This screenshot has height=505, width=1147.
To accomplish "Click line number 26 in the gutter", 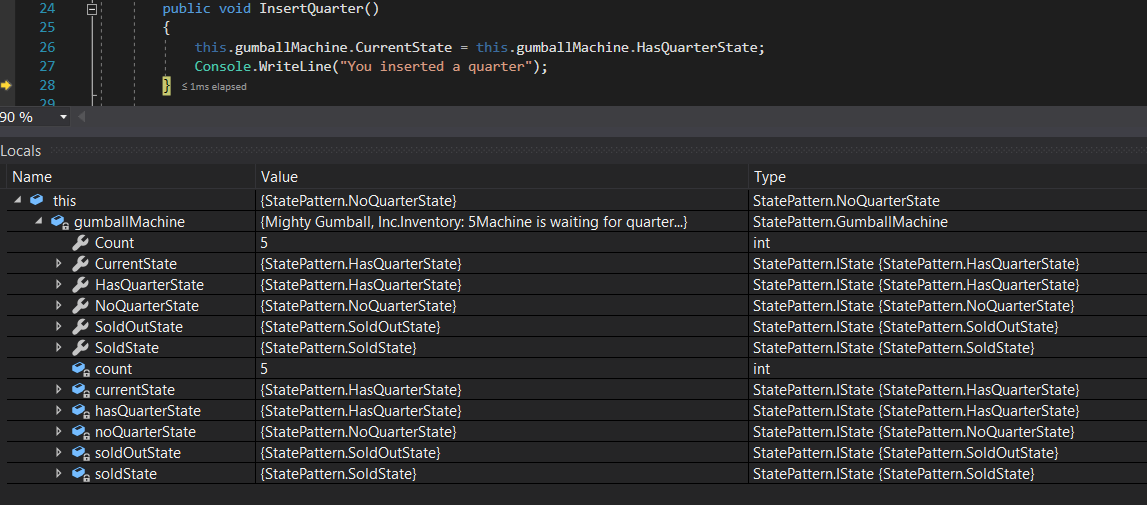I will pyautogui.click(x=47, y=48).
